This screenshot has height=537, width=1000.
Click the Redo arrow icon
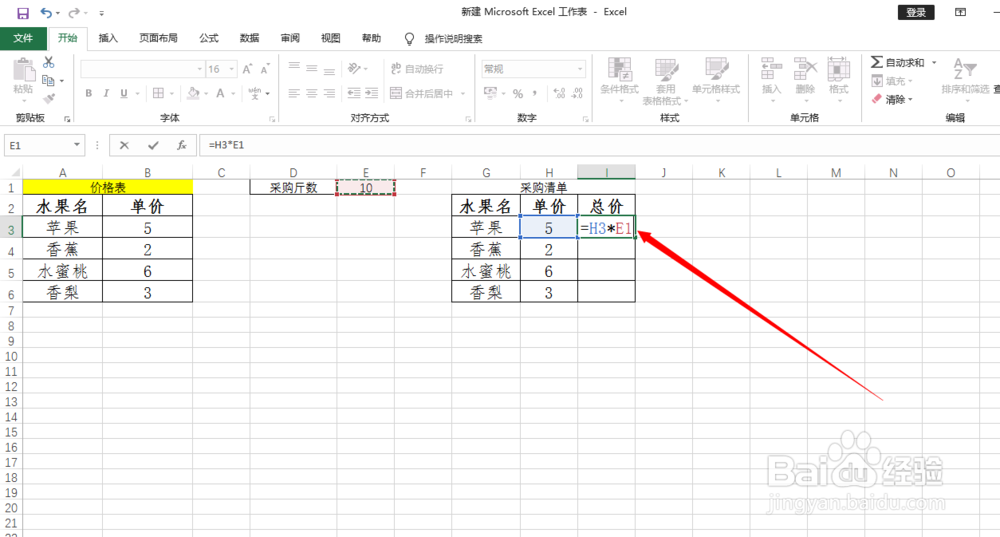click(x=74, y=13)
